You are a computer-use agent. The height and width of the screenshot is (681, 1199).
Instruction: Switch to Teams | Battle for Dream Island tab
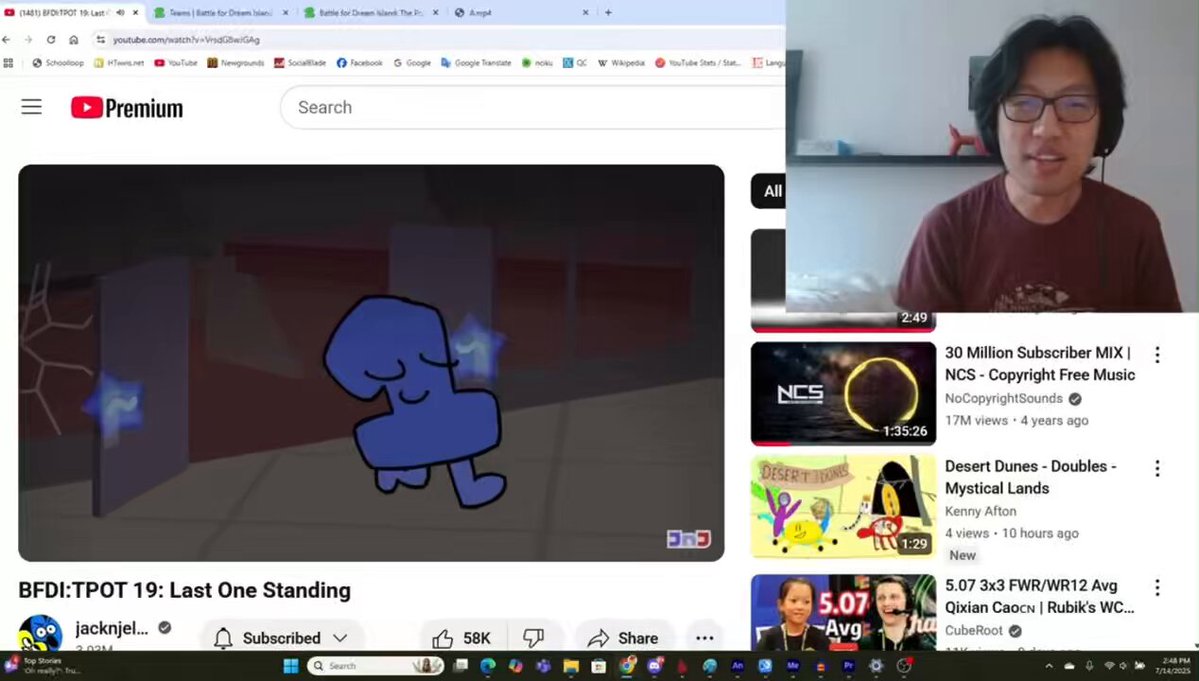click(222, 13)
